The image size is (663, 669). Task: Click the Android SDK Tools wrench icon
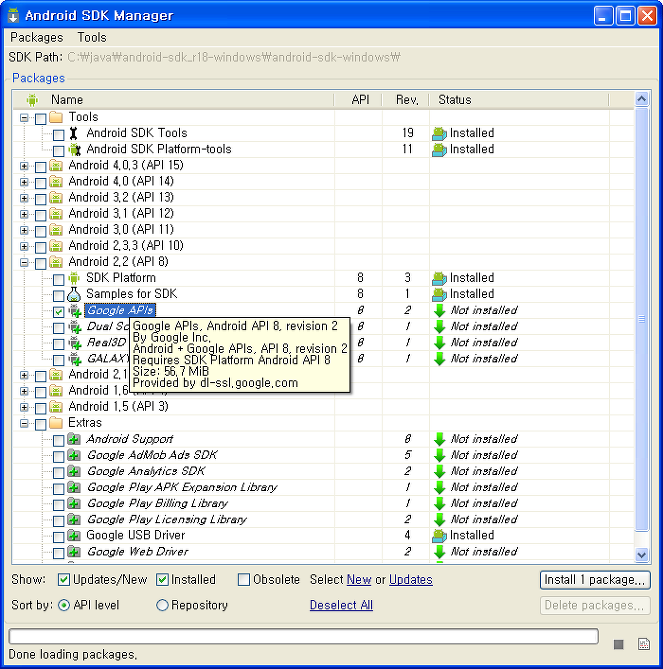pos(74,133)
